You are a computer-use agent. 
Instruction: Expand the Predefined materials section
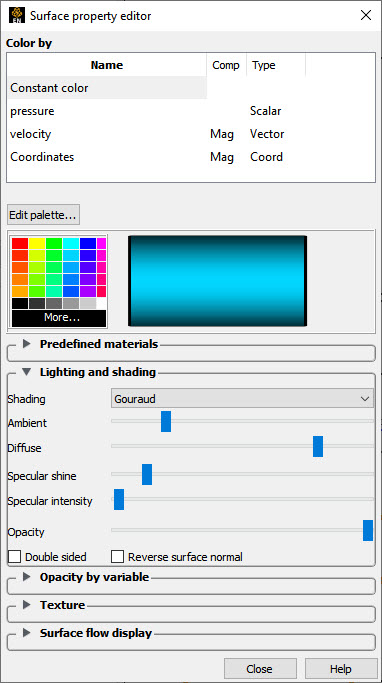coord(27,344)
